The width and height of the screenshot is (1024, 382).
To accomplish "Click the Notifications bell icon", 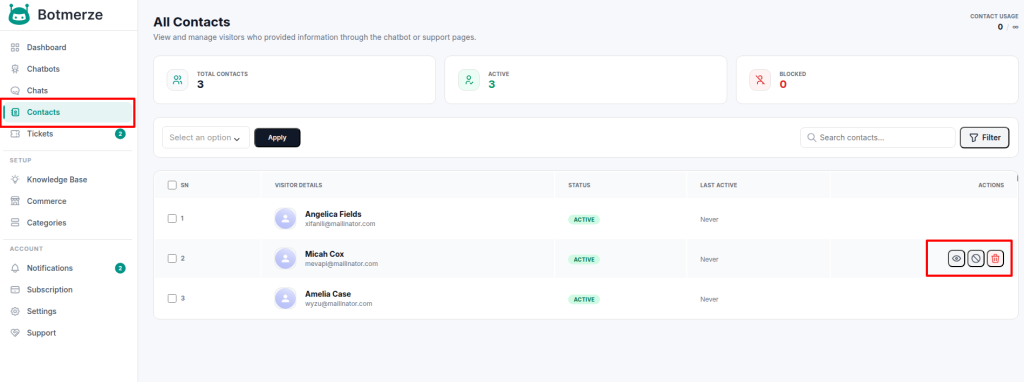I will pos(16,268).
